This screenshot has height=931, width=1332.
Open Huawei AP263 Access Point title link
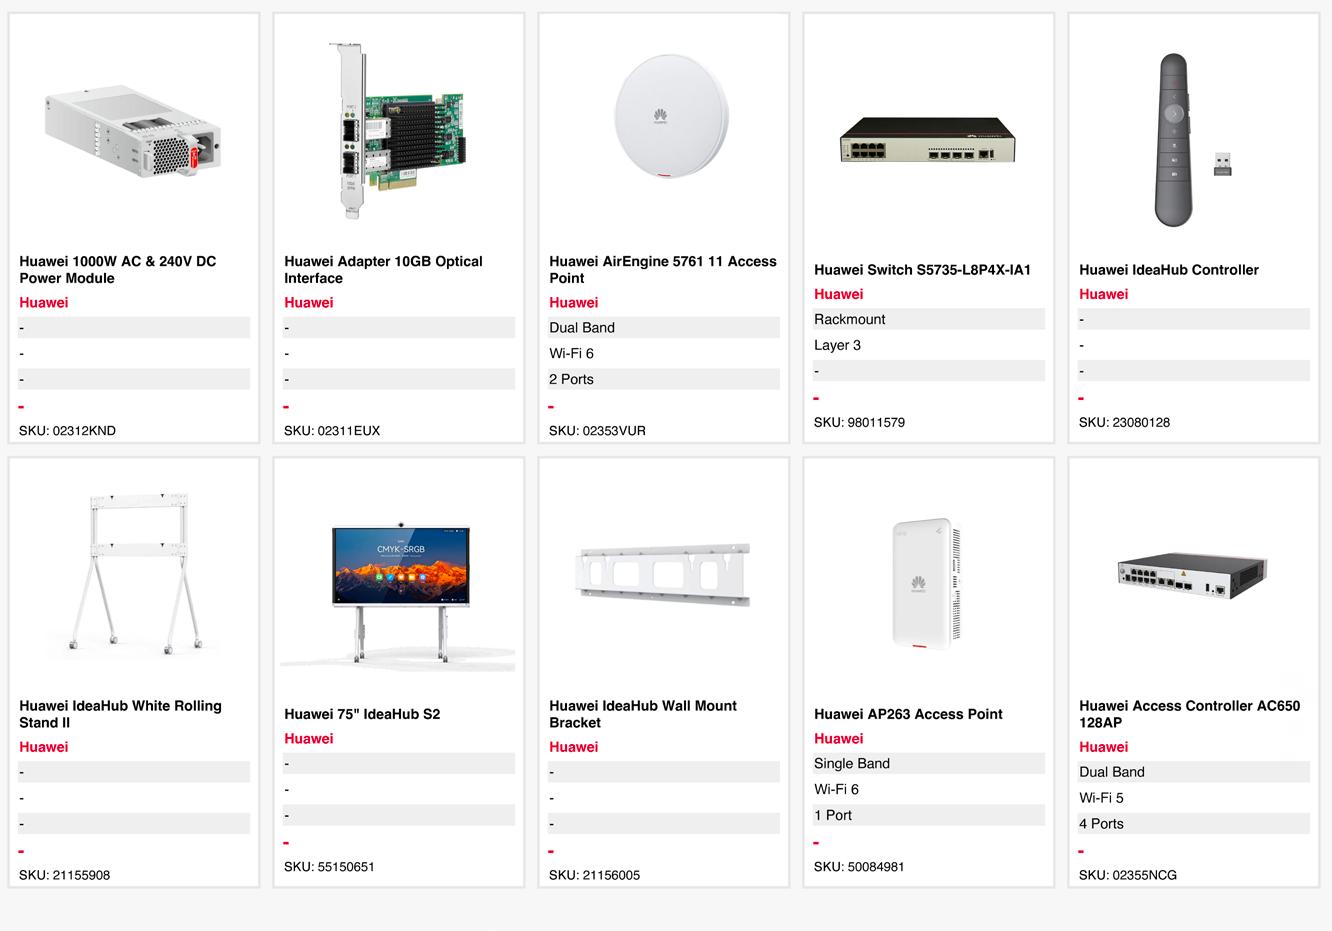(908, 714)
